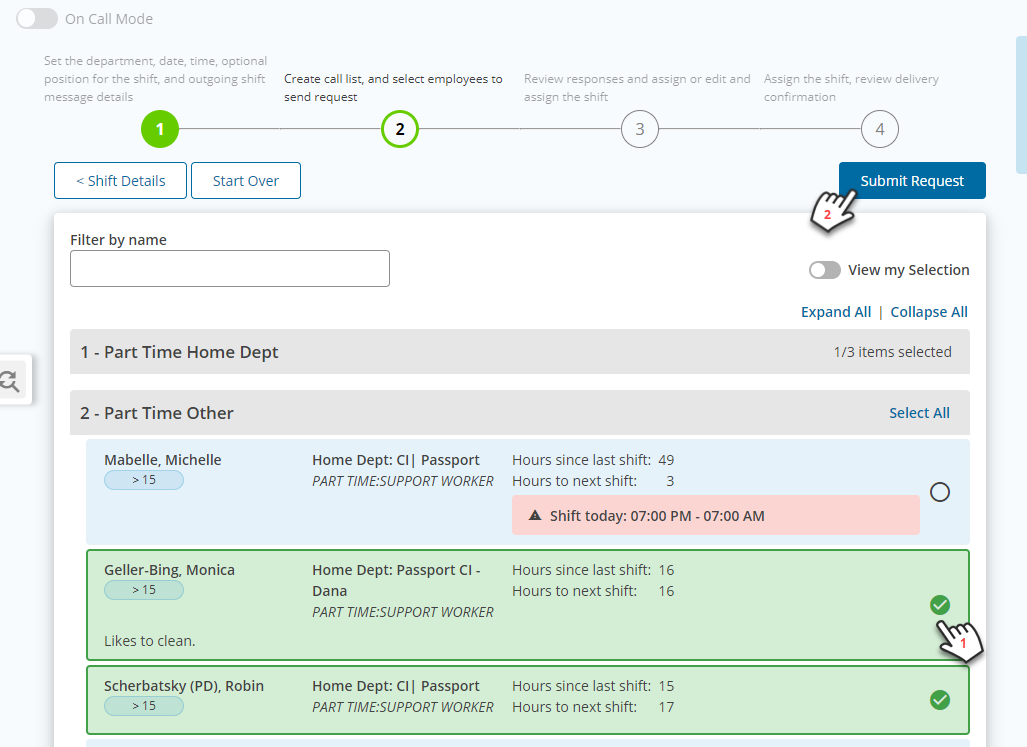Submit the shift request

tap(912, 181)
